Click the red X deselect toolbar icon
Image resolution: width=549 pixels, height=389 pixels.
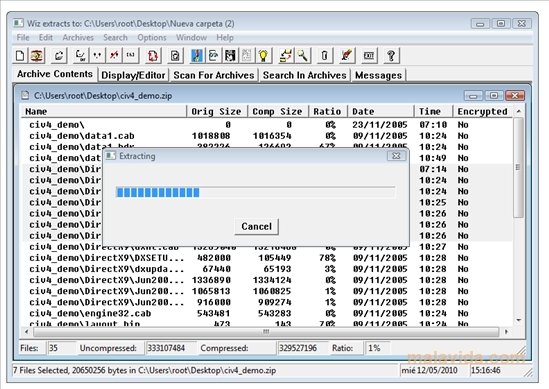(x=114, y=56)
